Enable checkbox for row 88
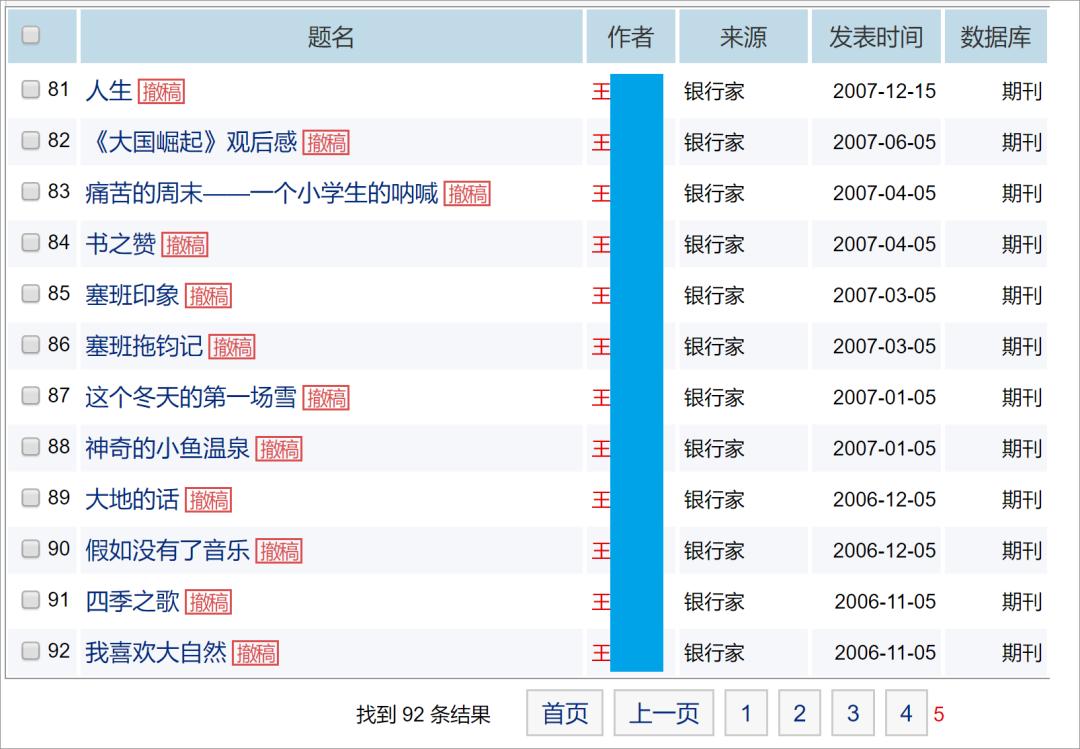This screenshot has height=749, width=1080. 30,446
